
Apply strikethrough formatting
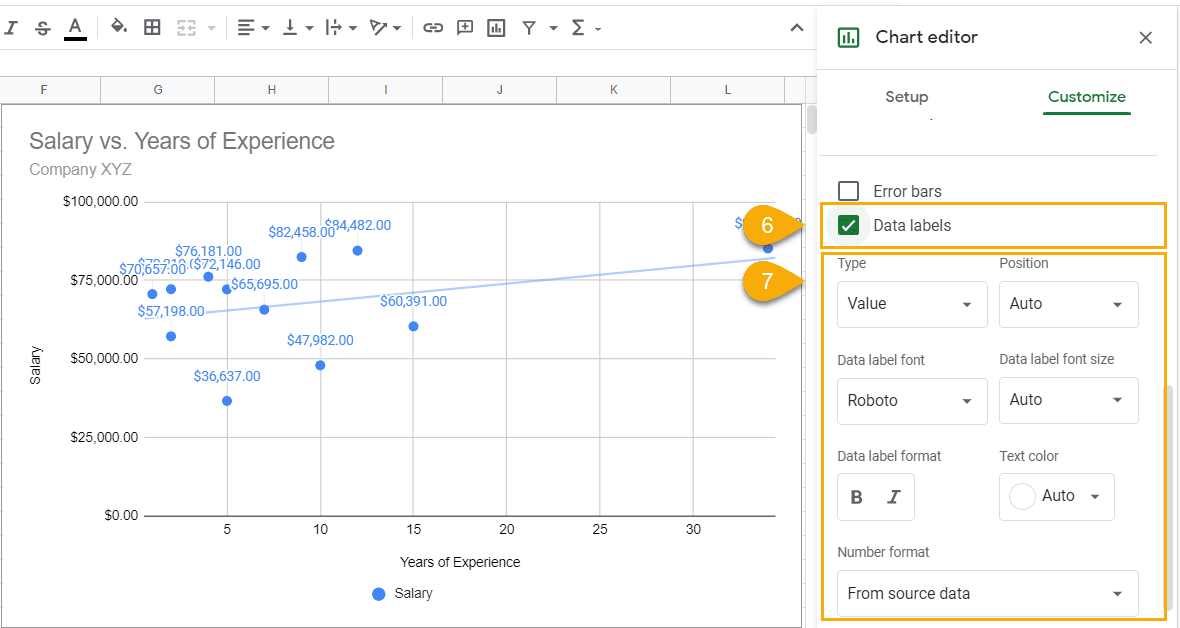(x=41, y=27)
